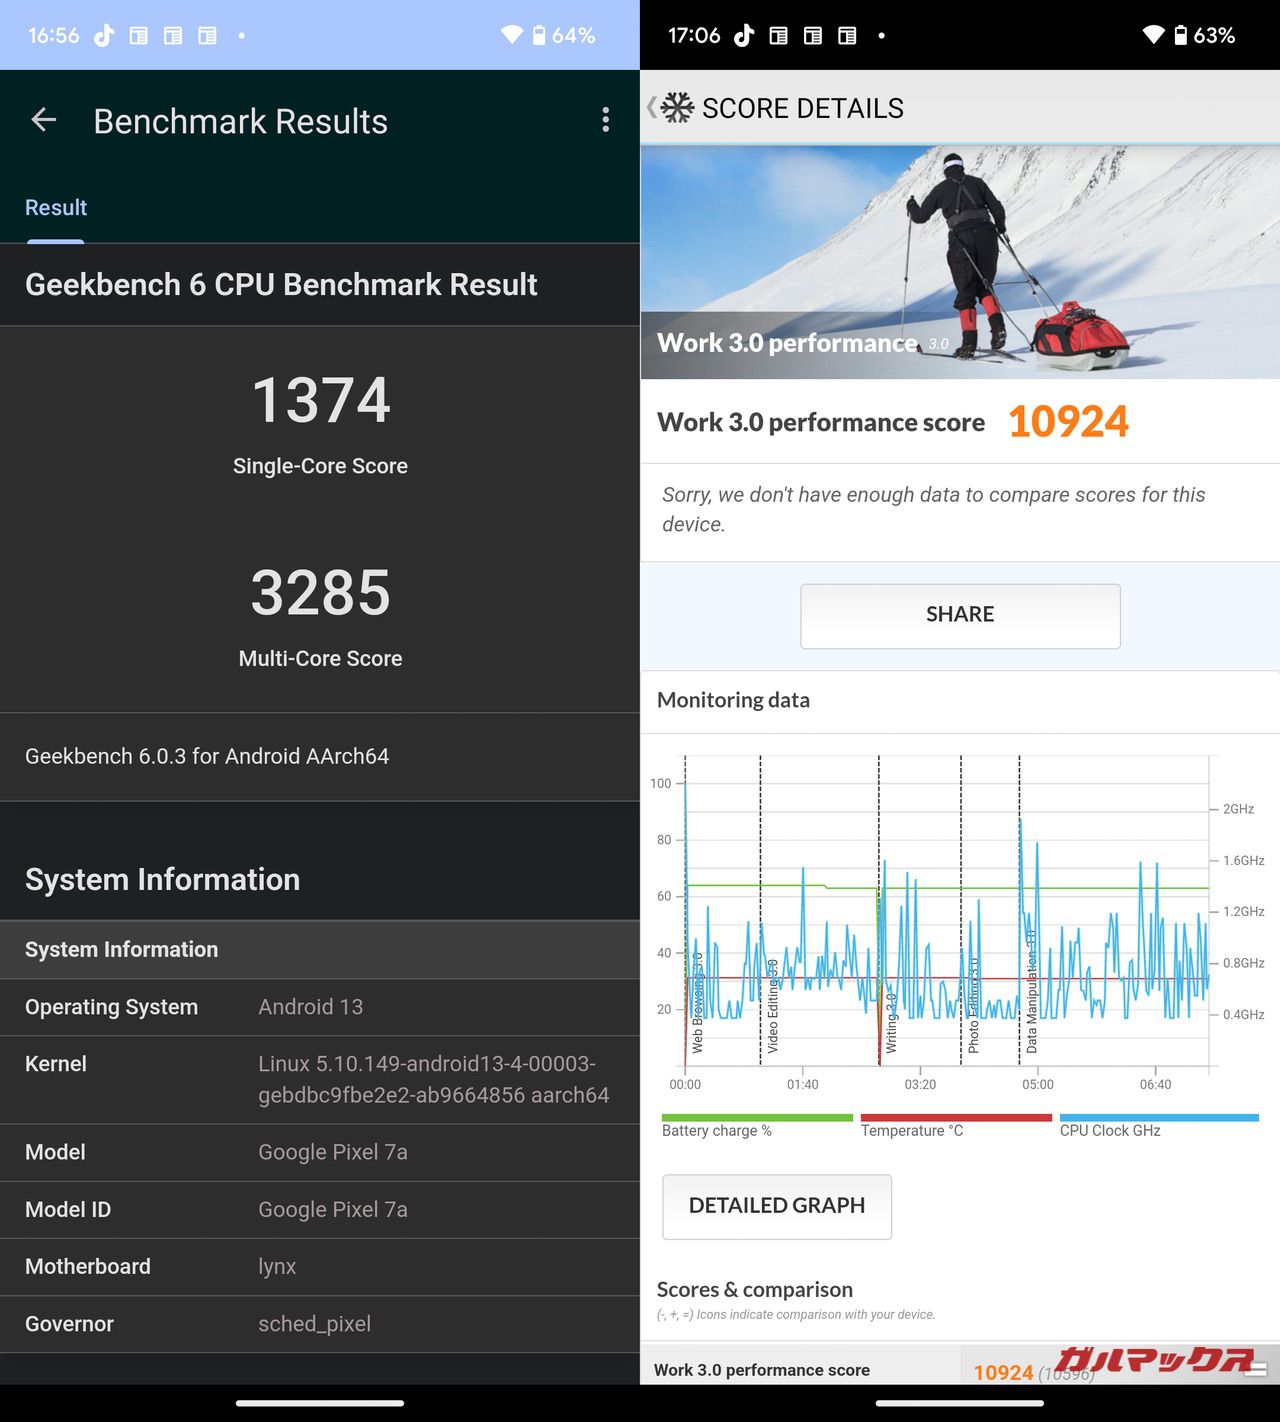
Task: Tap the Wi-Fi icon in right status bar
Action: click(1153, 36)
